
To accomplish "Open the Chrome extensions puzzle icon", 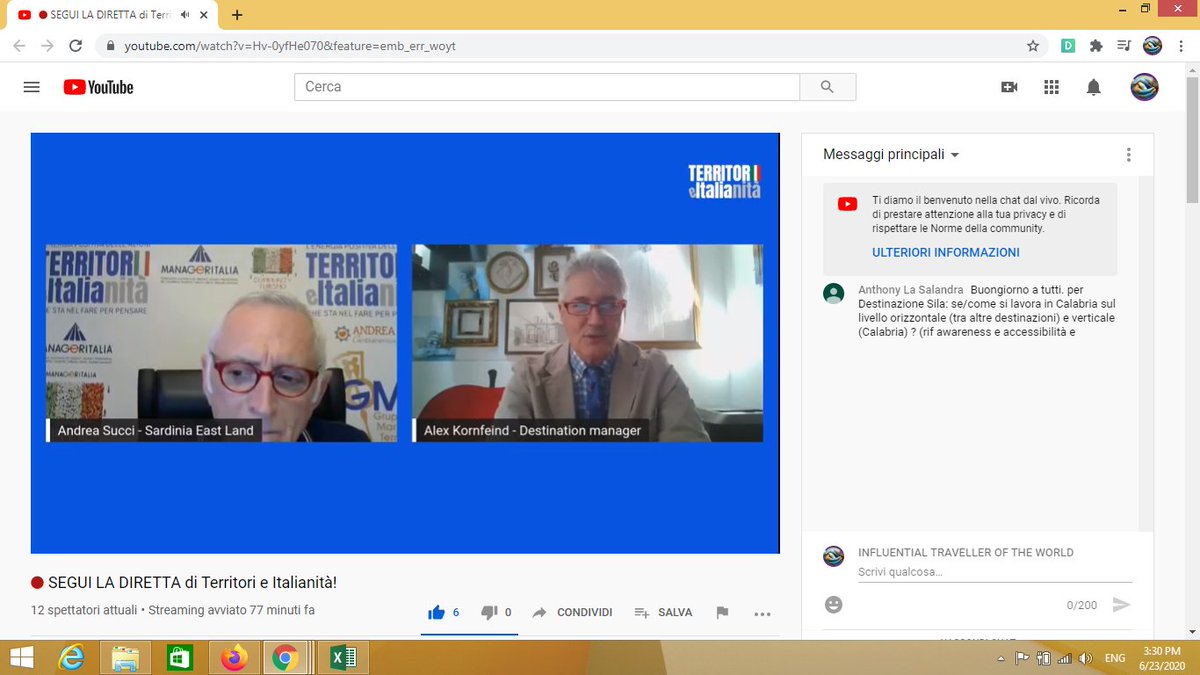I will [1096, 45].
